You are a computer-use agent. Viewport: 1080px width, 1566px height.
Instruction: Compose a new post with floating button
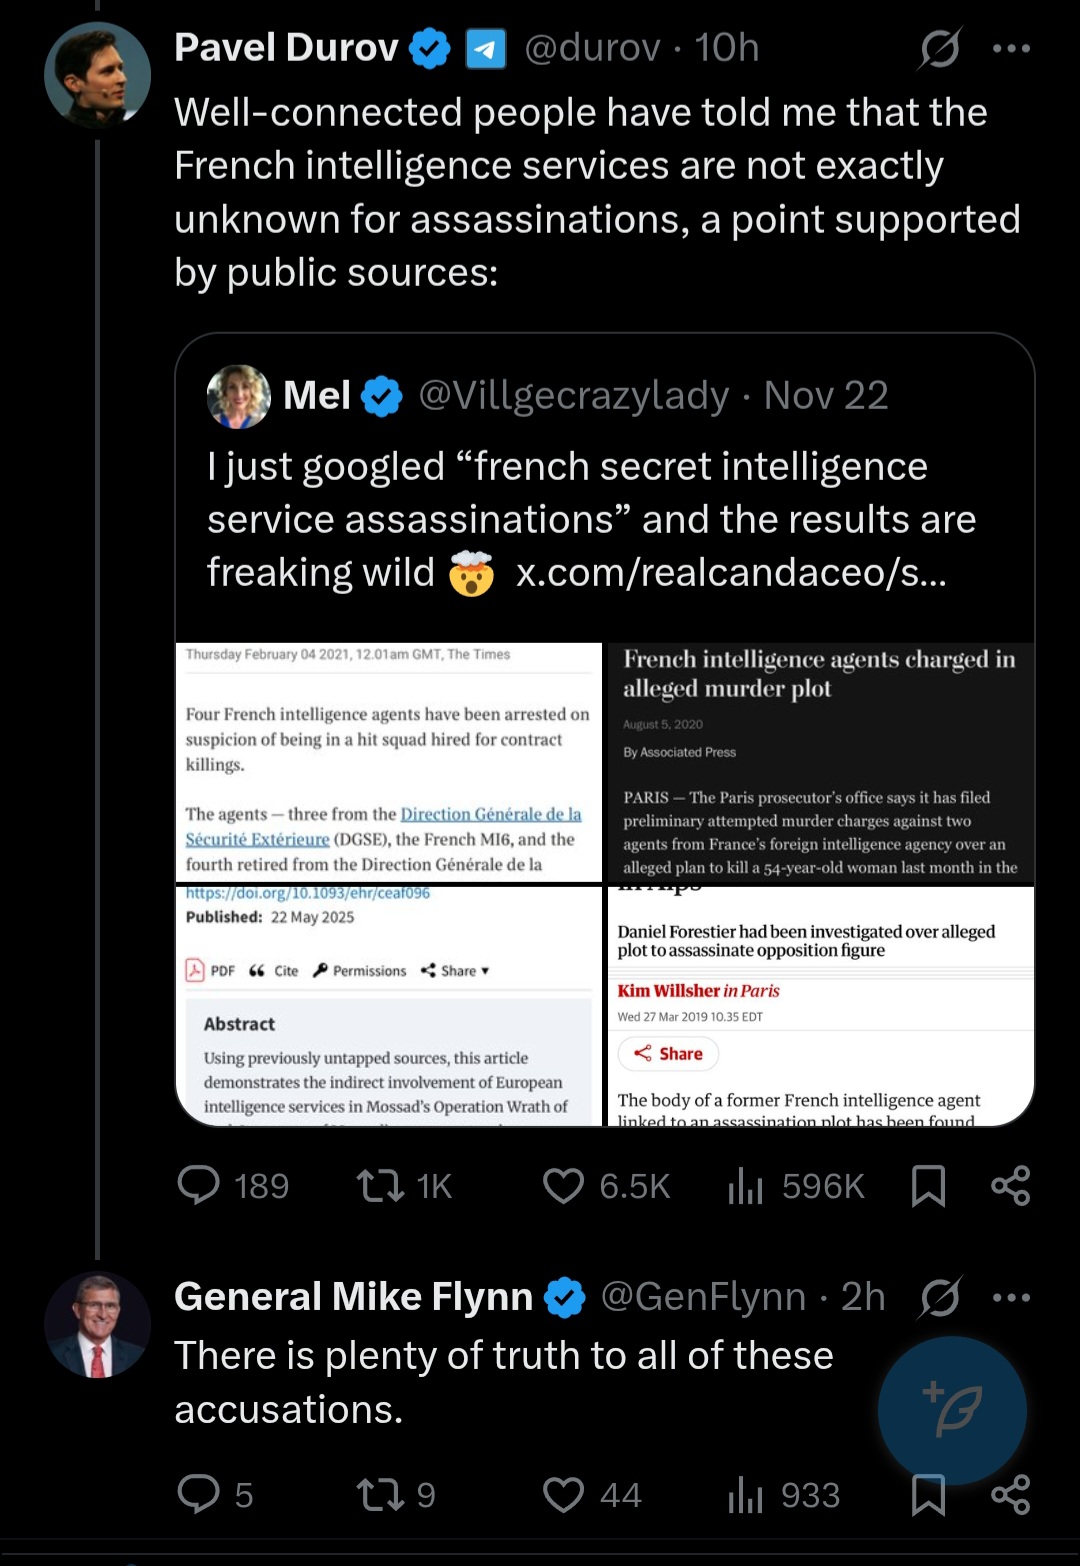coord(952,1410)
